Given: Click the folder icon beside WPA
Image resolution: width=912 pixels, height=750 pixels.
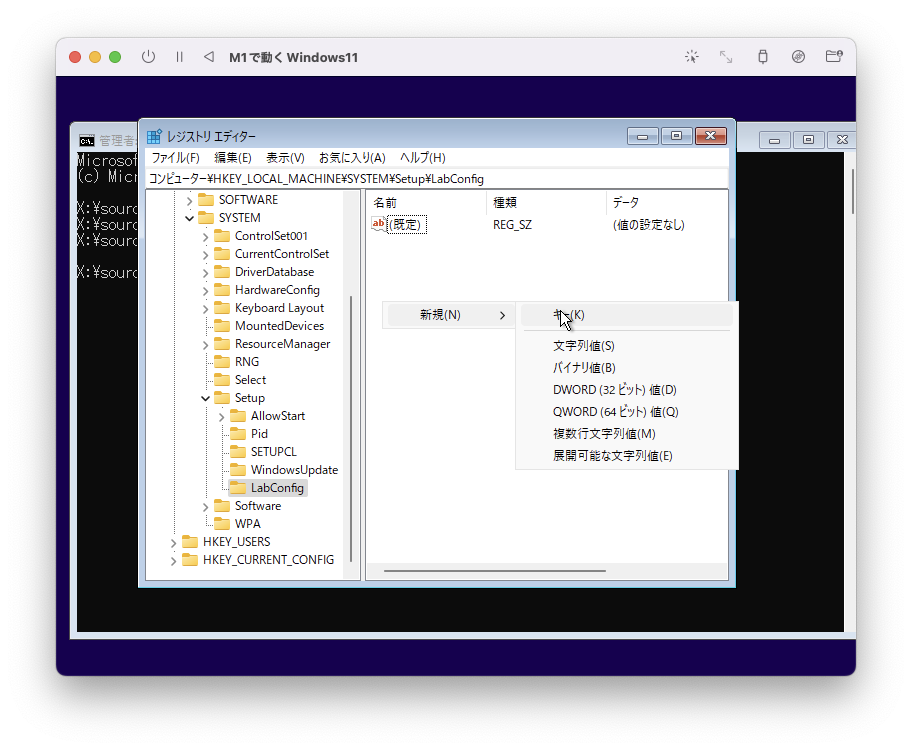Looking at the screenshot, I should click(222, 524).
